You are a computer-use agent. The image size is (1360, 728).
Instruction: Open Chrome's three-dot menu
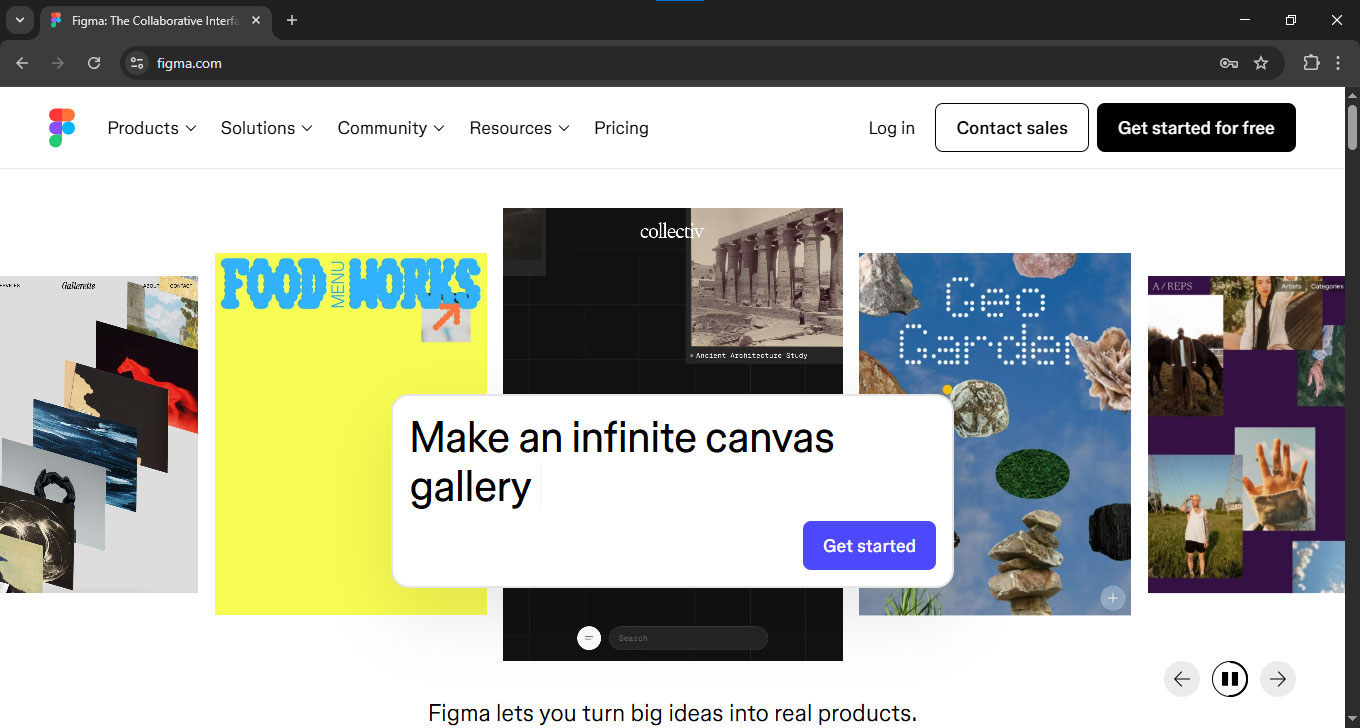pos(1338,63)
